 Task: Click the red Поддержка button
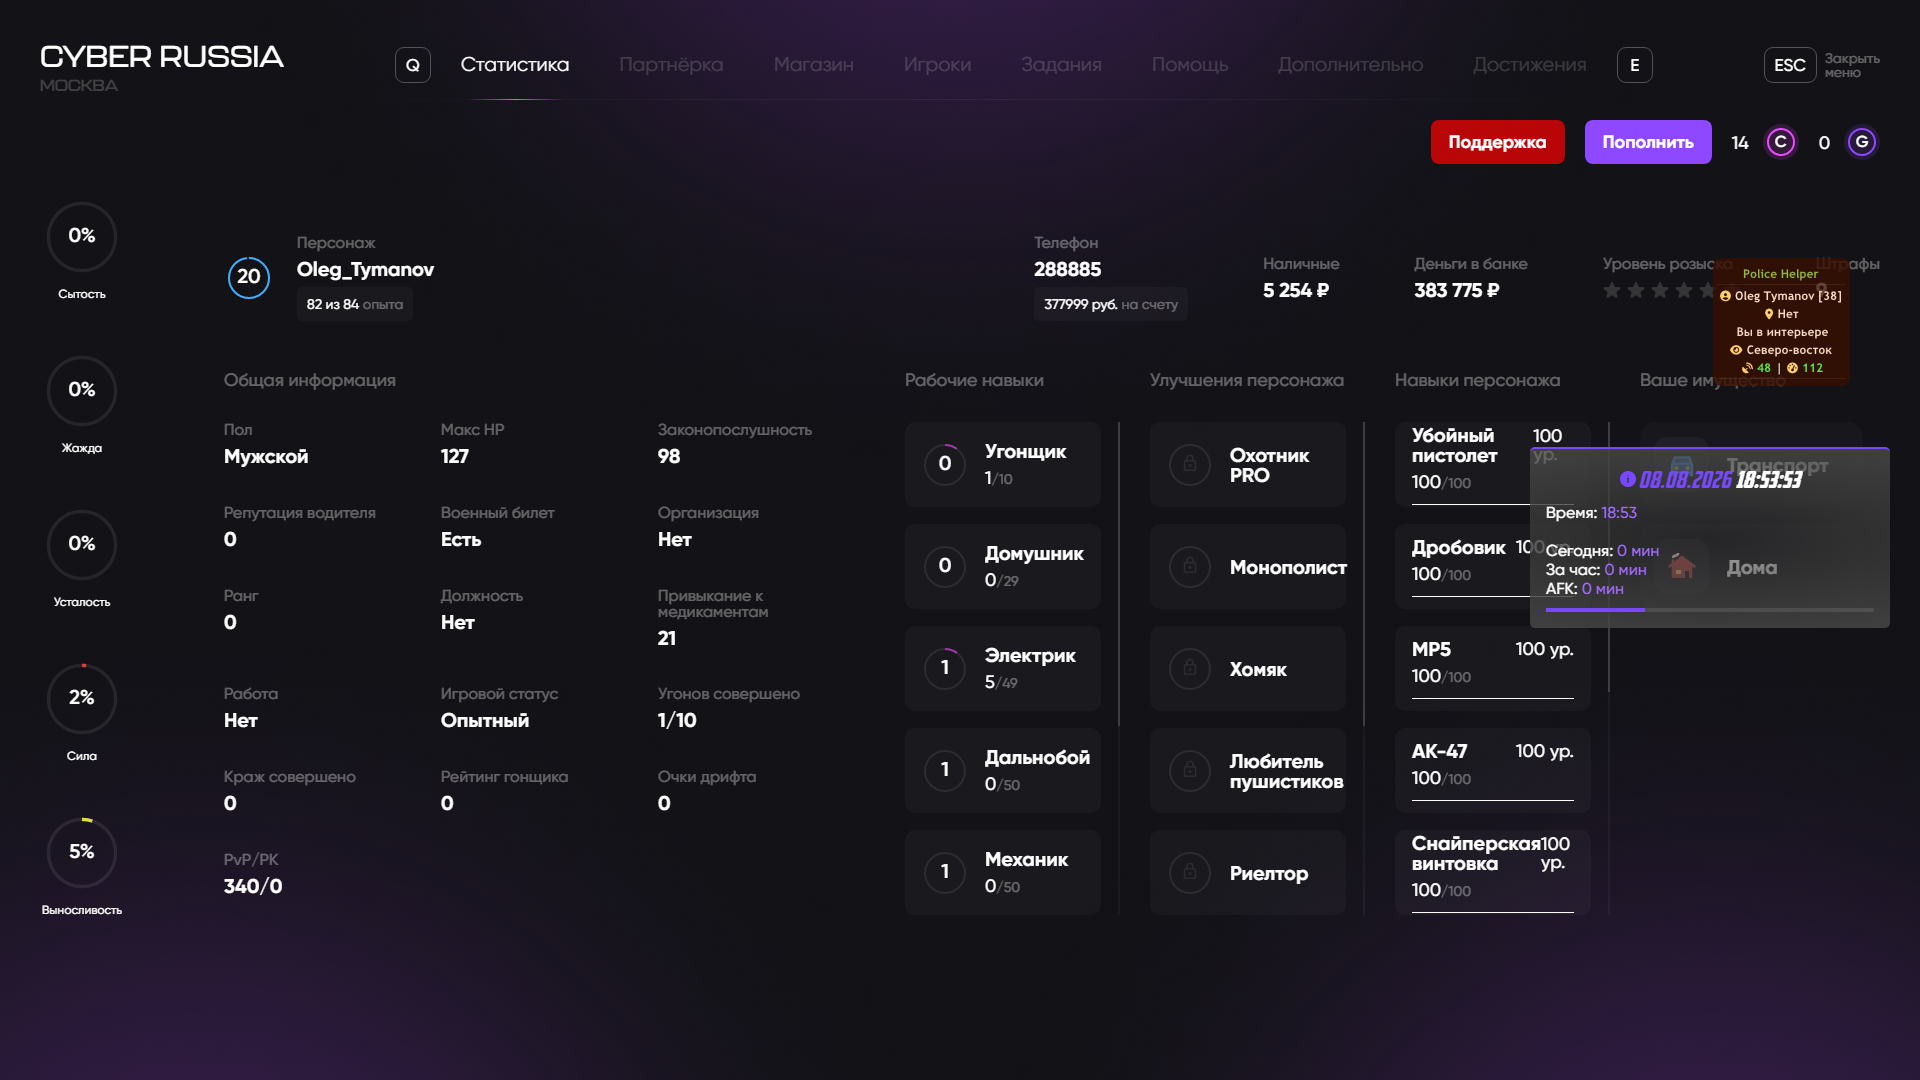click(x=1497, y=142)
